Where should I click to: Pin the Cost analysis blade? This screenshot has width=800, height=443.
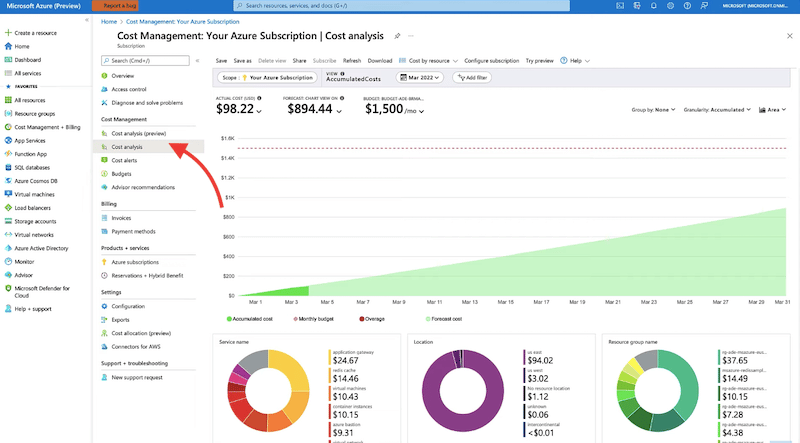[x=397, y=36]
